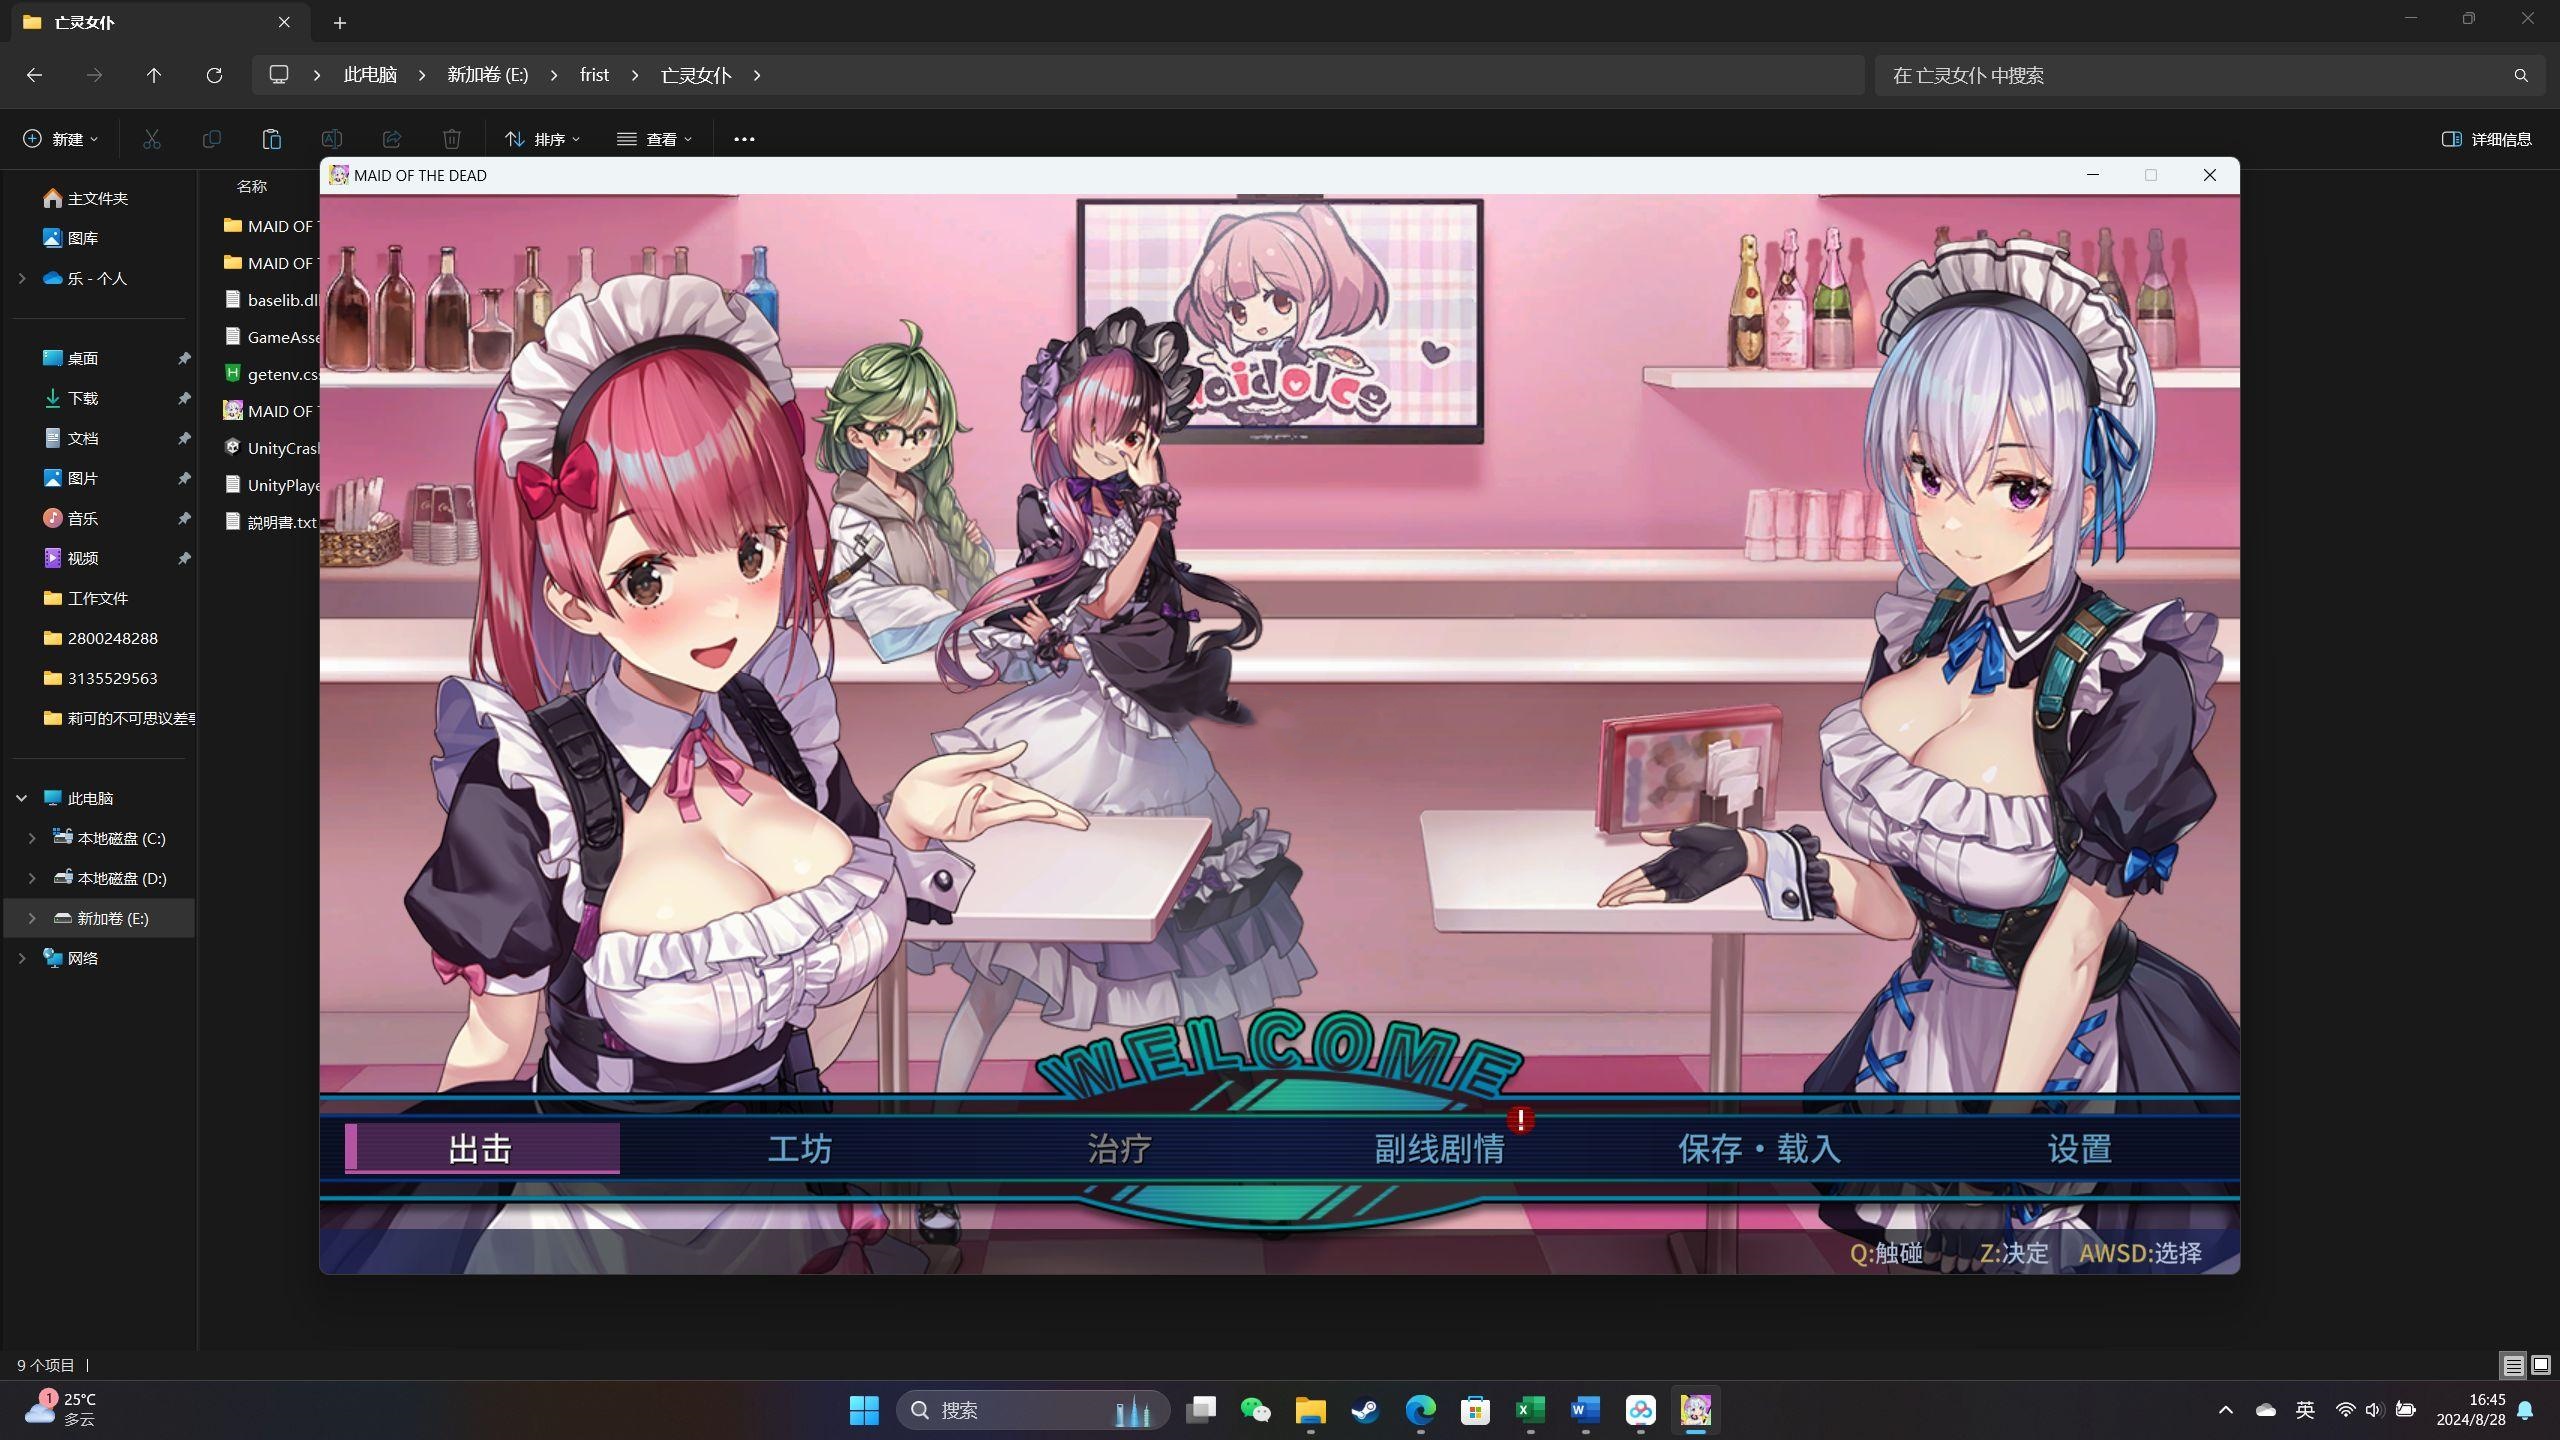Show hidden system tray icons
The width and height of the screenshot is (2560, 1440).
(x=2226, y=1410)
